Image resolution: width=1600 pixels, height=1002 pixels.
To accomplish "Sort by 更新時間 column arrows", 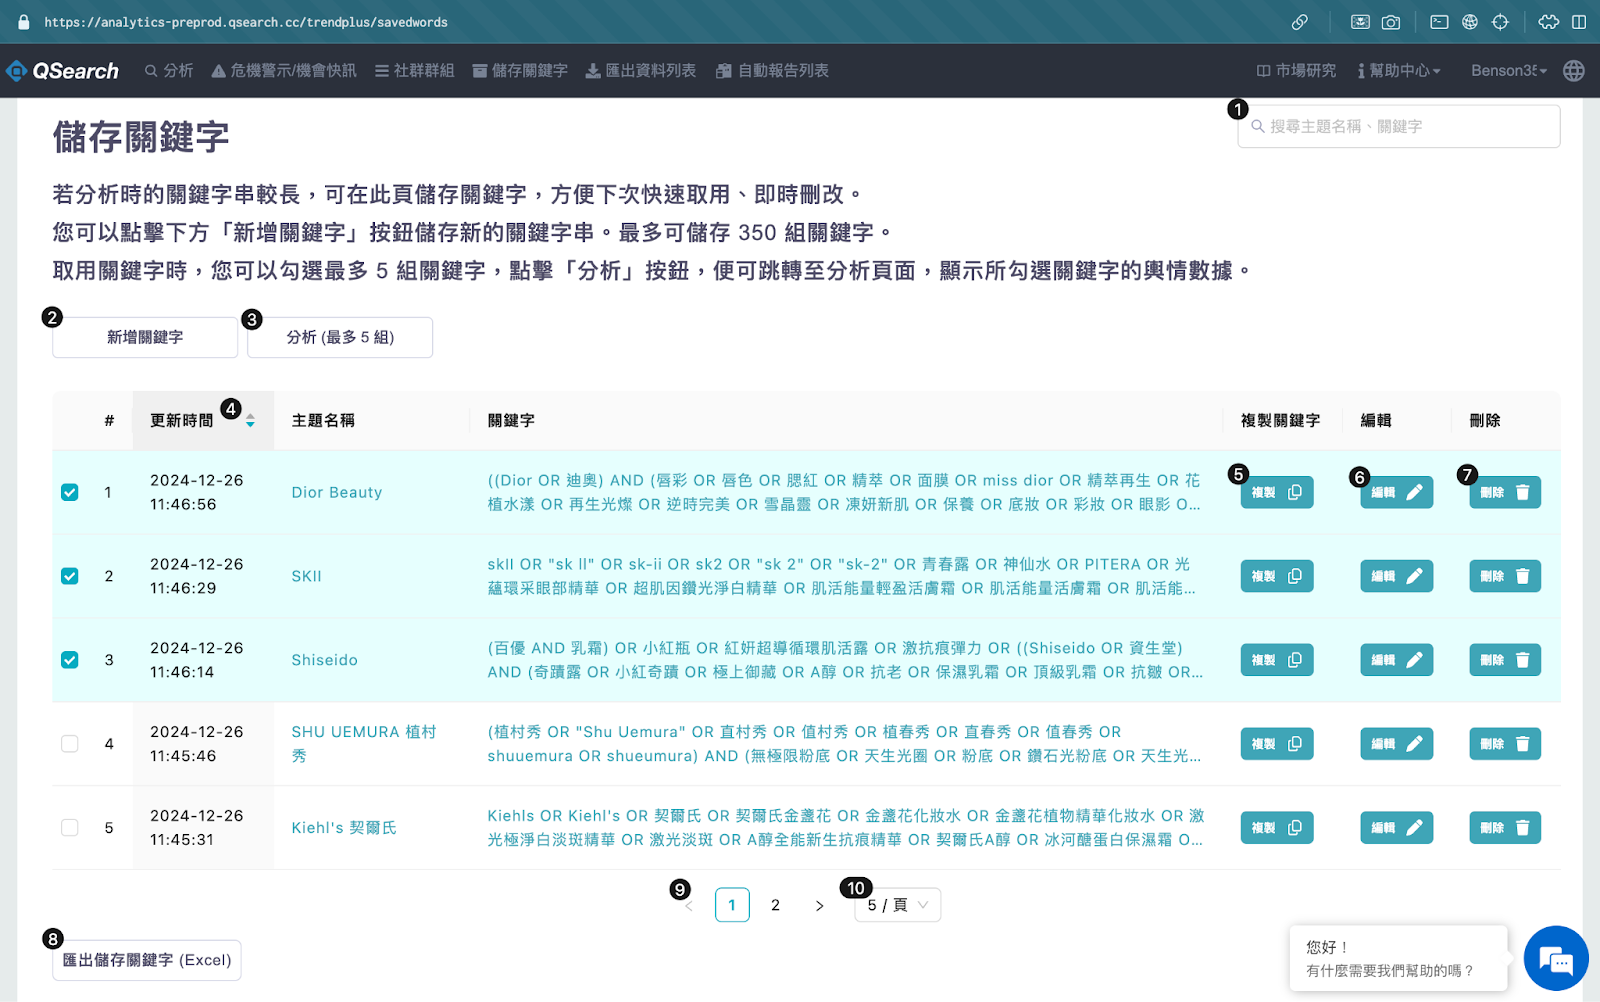I will tap(250, 421).
